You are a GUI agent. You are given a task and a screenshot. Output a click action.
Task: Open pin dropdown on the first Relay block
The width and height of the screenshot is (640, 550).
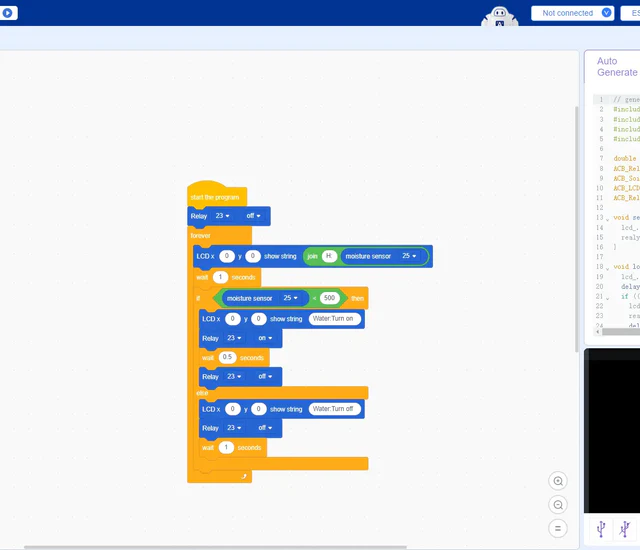pyautogui.click(x=222, y=216)
